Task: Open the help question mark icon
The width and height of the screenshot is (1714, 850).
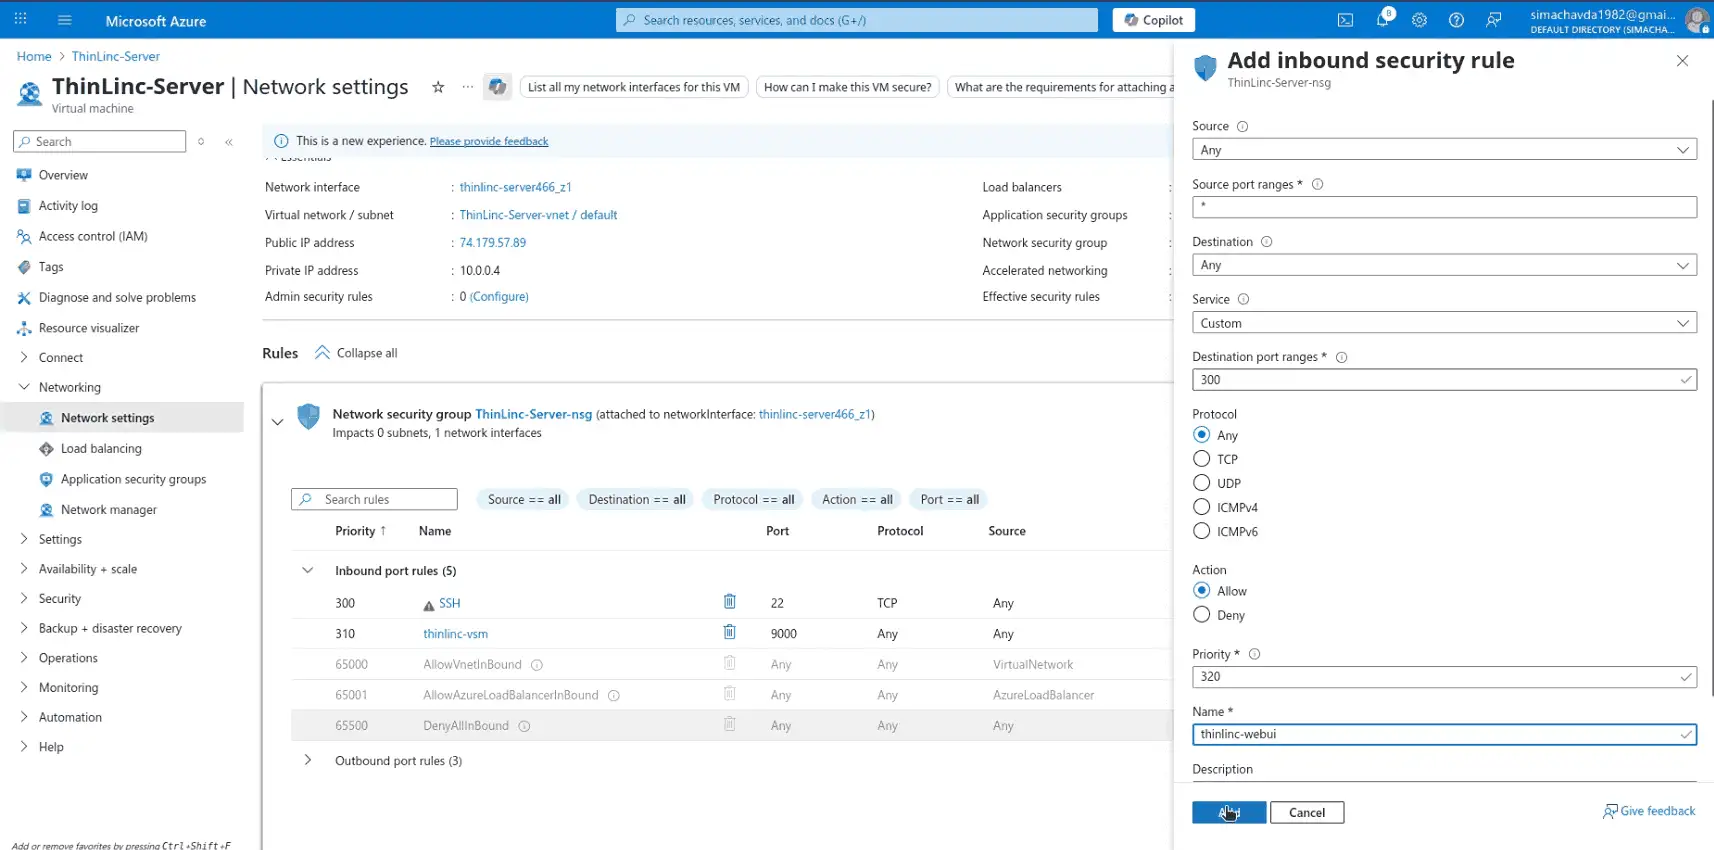Action: [x=1456, y=20]
